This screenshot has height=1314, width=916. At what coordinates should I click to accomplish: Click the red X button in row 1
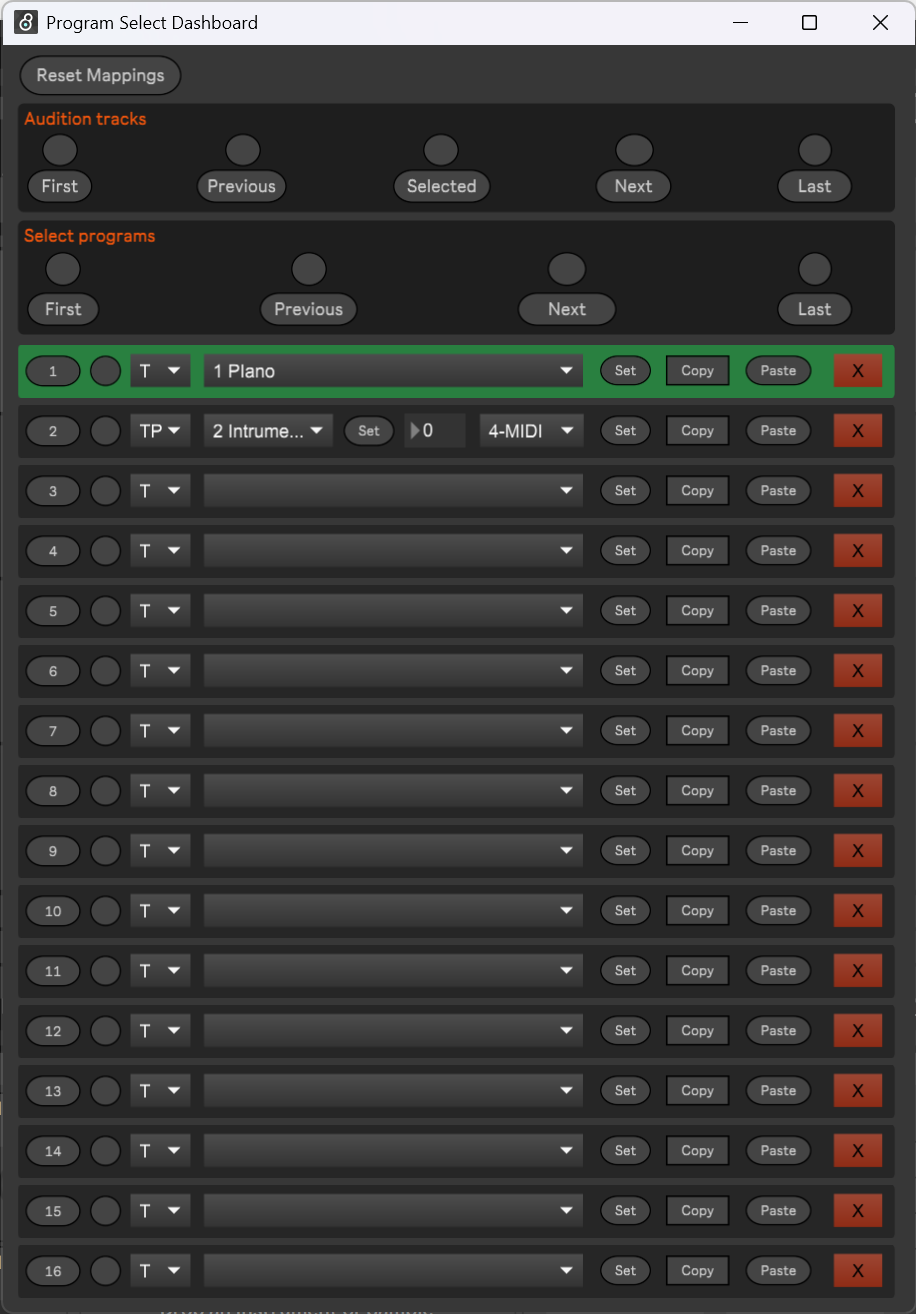[x=857, y=371]
